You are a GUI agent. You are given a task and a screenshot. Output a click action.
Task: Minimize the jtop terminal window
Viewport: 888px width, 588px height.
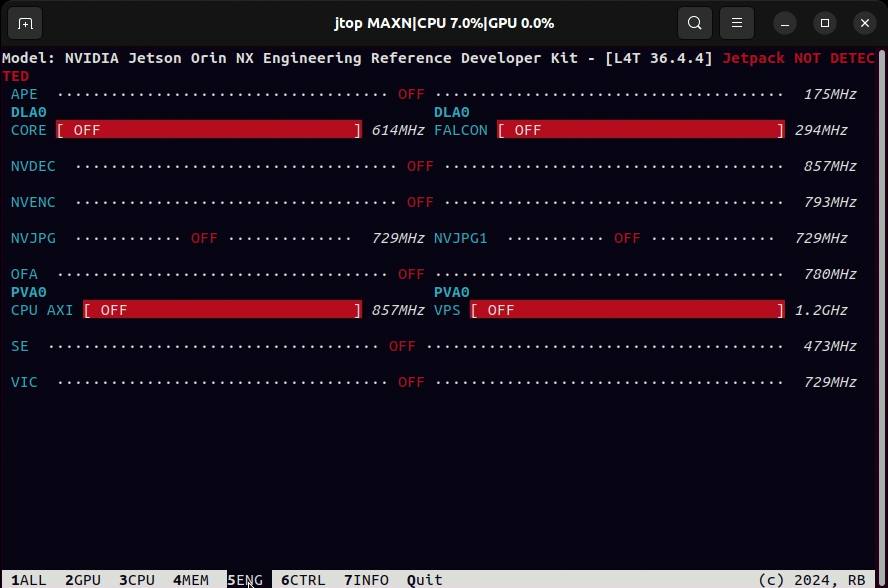click(786, 23)
